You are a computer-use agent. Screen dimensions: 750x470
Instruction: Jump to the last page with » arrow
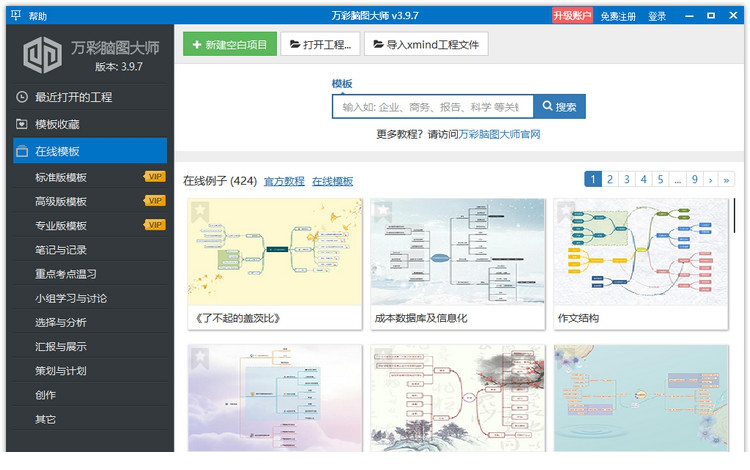tap(726, 180)
